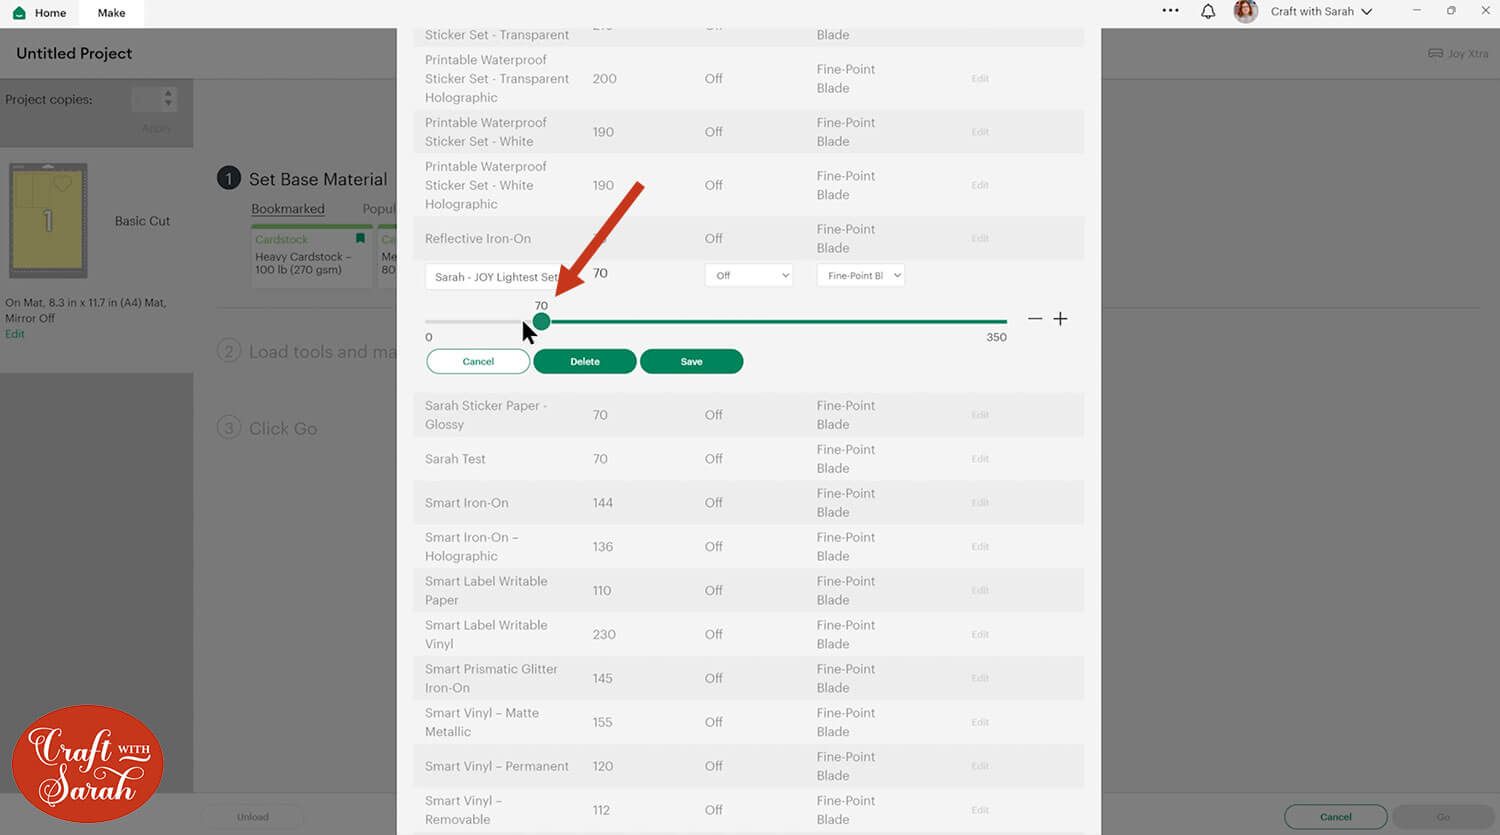Edit the Sarah Sticker Paper - Glossy row
Screen dimensions: 1500x835
[x=980, y=415]
